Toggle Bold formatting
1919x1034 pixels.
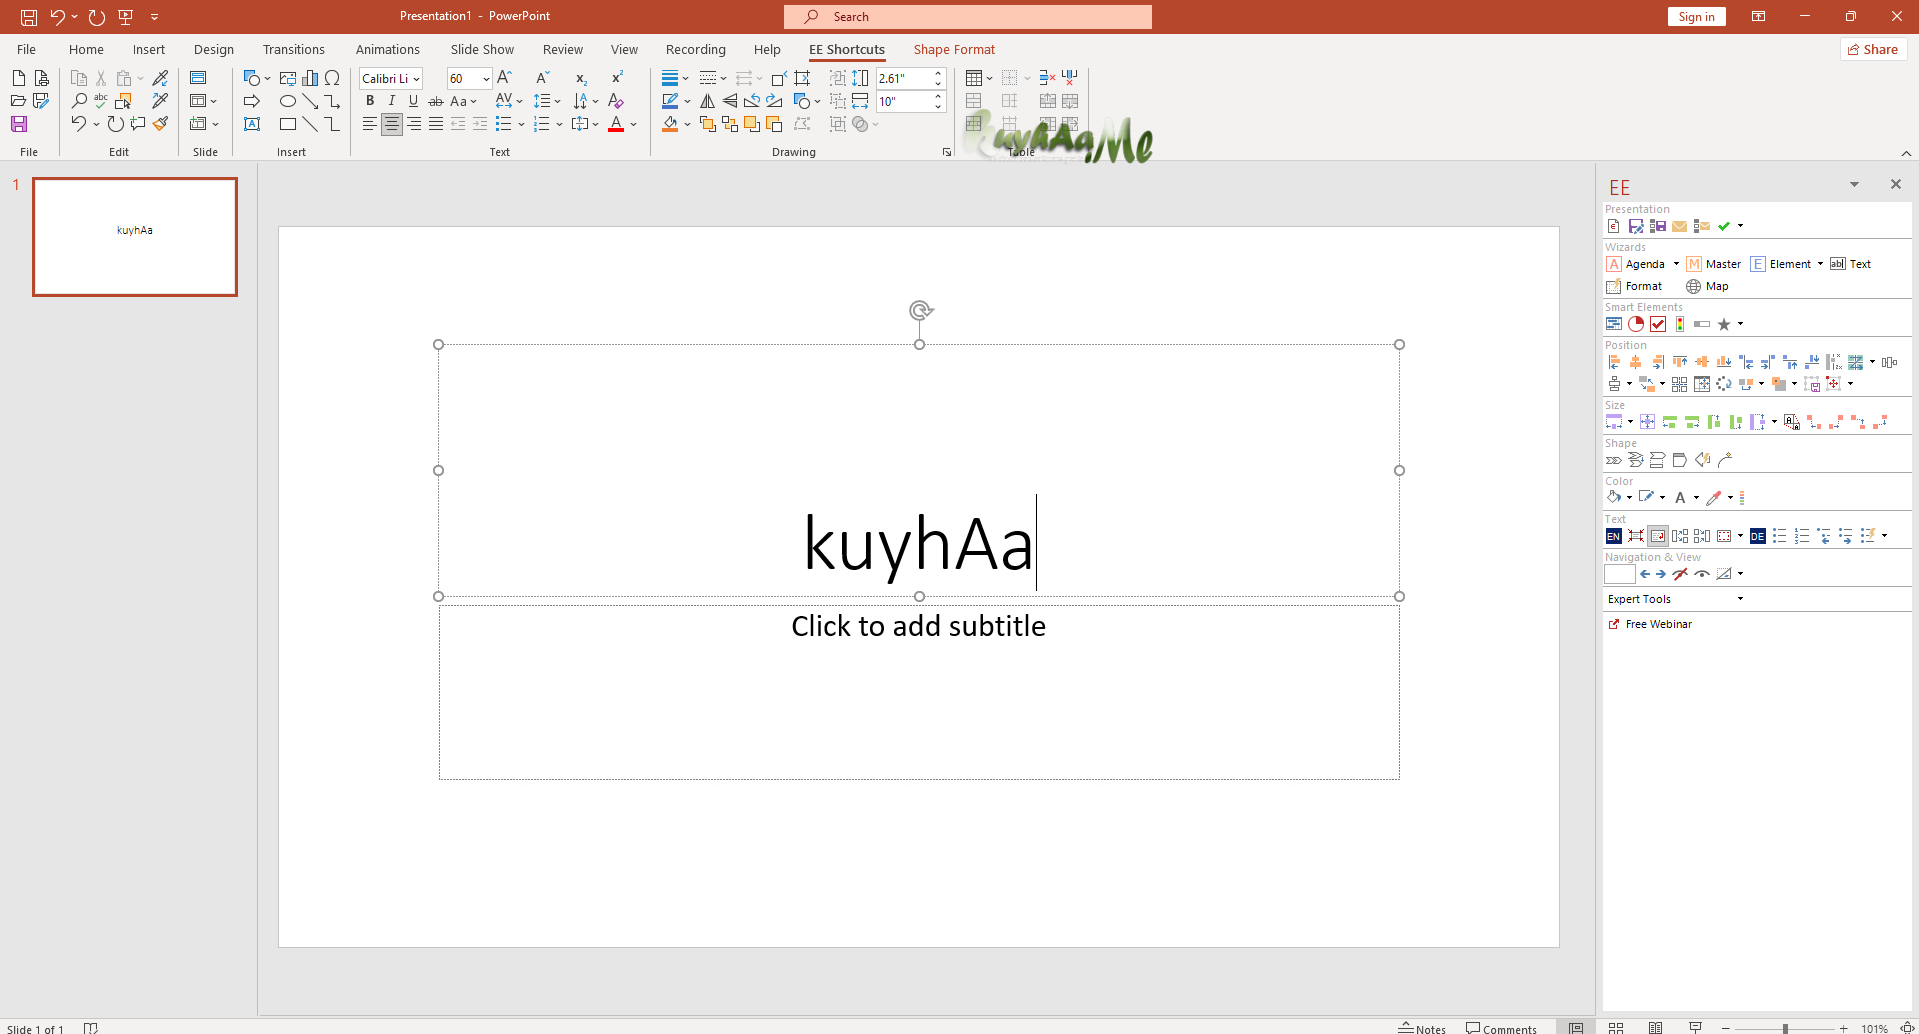pyautogui.click(x=370, y=101)
